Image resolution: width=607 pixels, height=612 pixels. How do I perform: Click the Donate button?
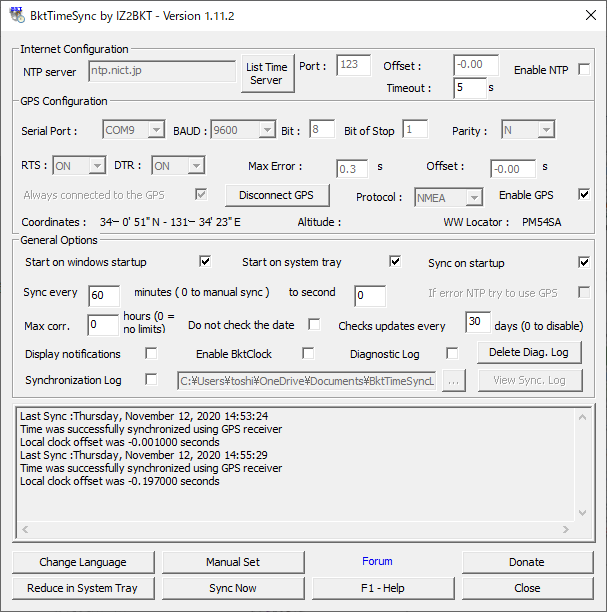tap(528, 562)
